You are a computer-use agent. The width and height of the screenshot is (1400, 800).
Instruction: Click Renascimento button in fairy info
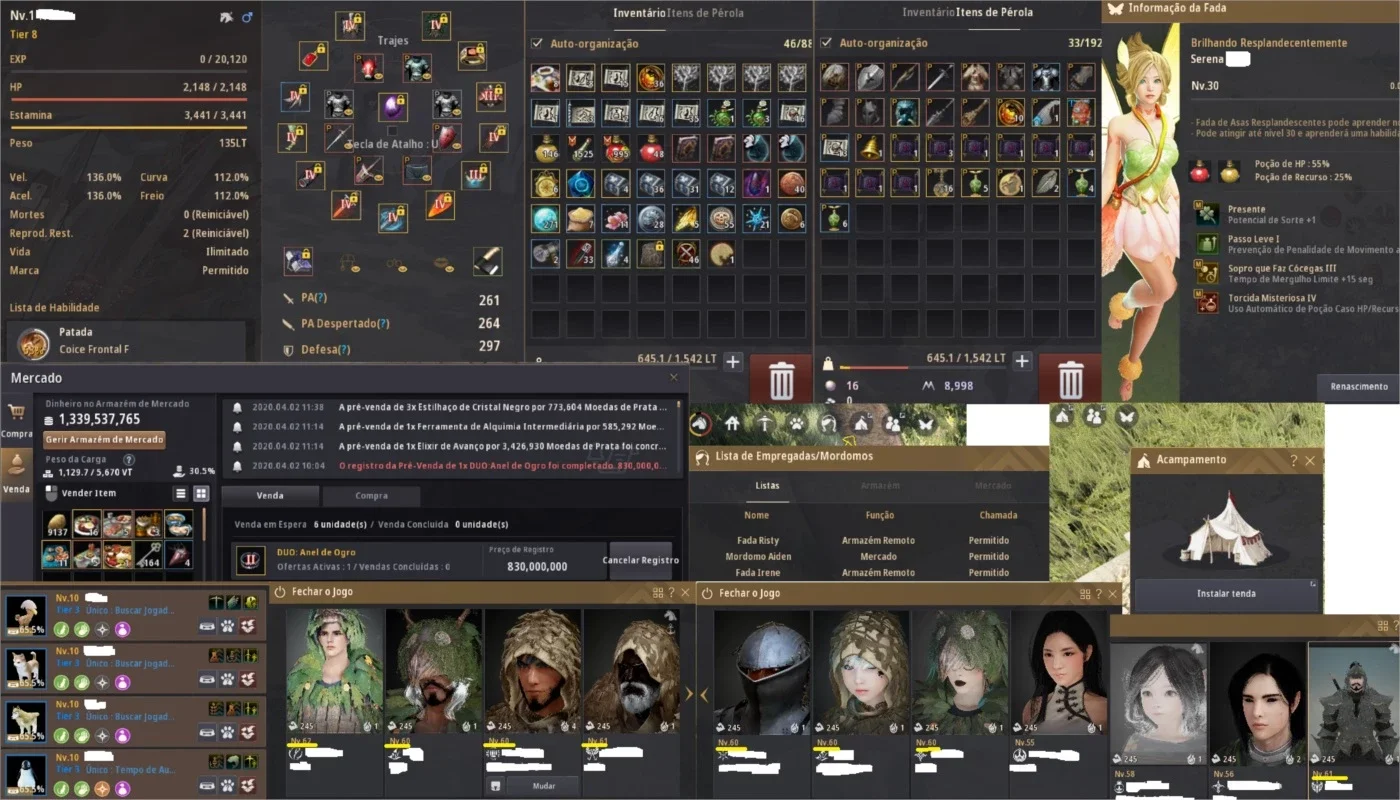pos(1359,386)
